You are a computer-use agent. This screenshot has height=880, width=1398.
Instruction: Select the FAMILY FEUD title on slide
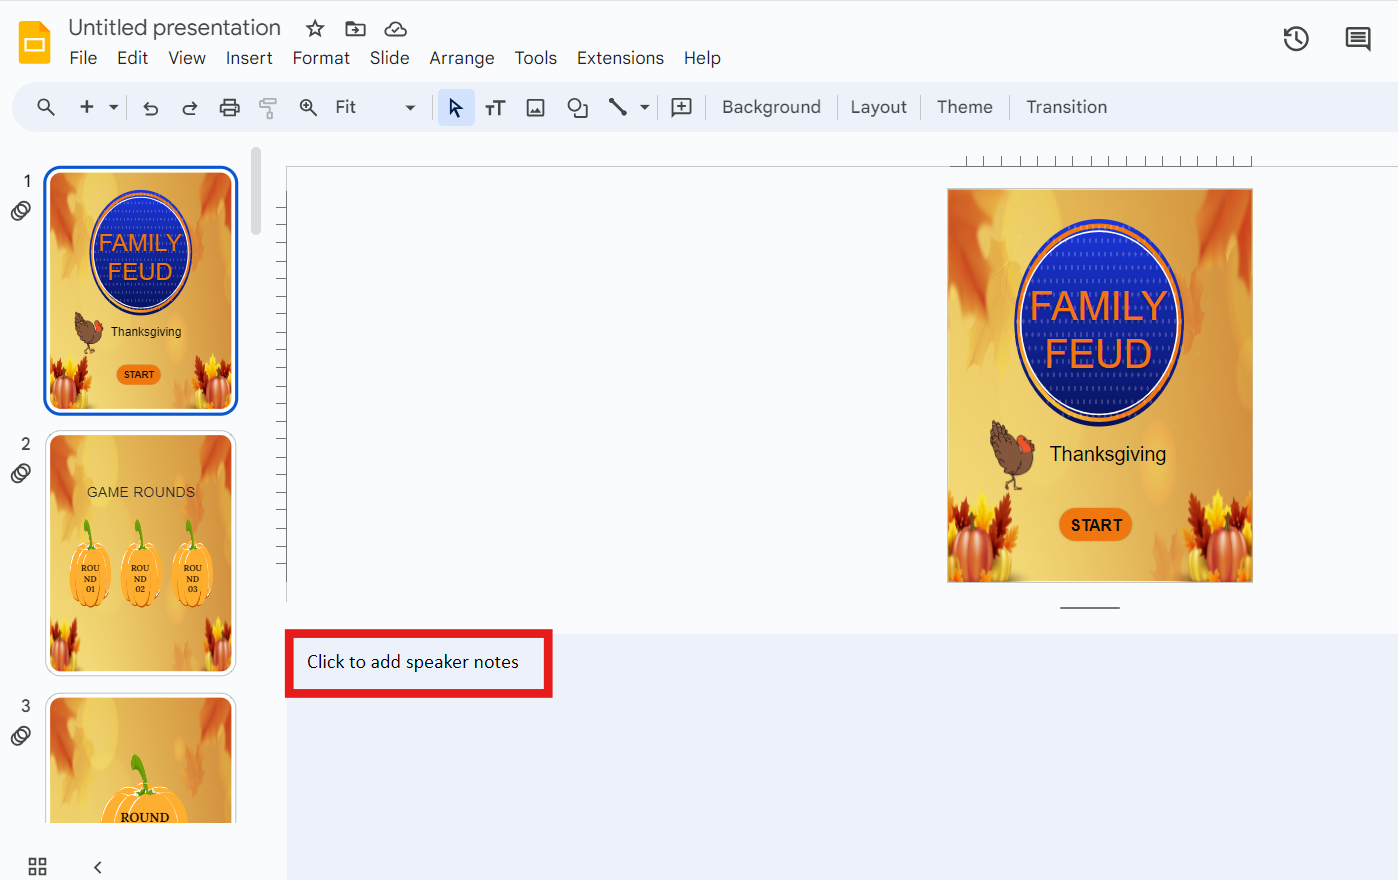(x=1099, y=329)
